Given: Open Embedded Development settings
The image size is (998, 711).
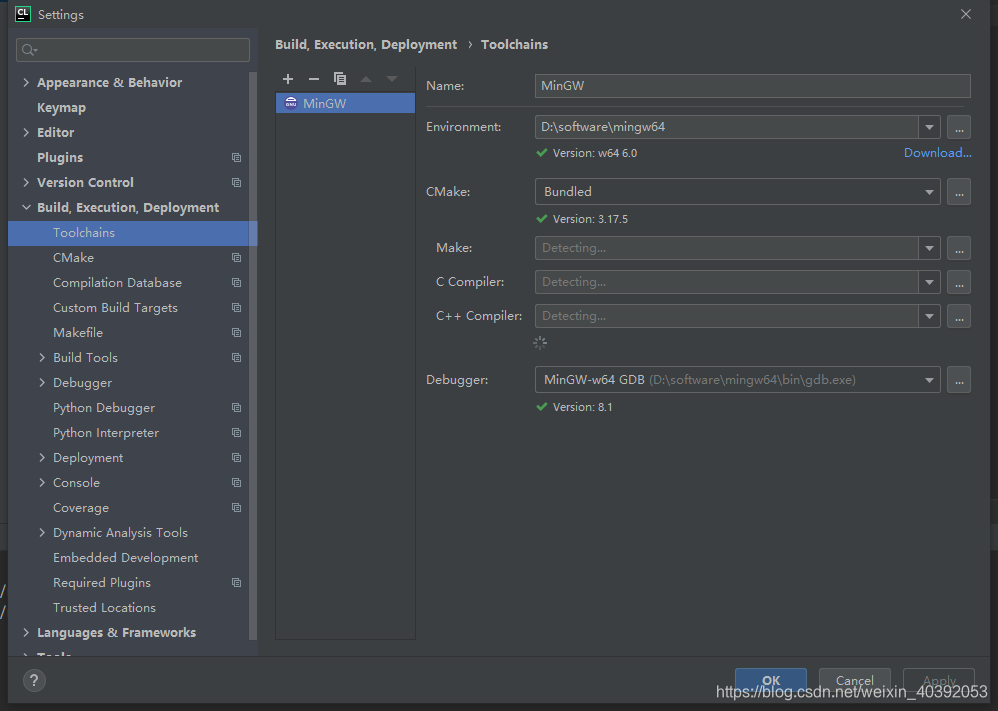Looking at the screenshot, I should click(x=125, y=558).
